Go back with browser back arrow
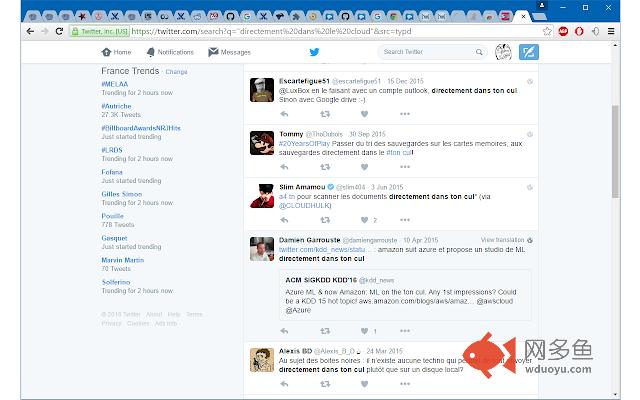640x400 pixels. pyautogui.click(x=30, y=31)
